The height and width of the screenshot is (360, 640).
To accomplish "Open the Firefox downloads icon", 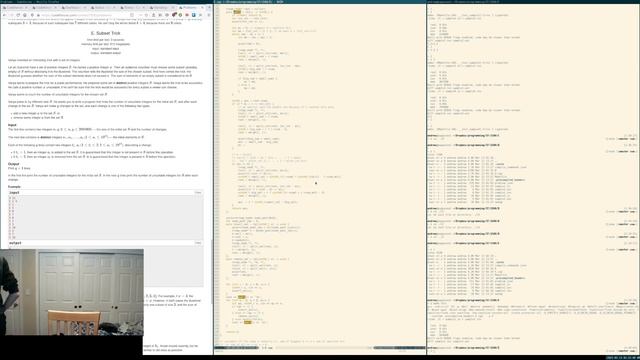I will click(x=153, y=15).
